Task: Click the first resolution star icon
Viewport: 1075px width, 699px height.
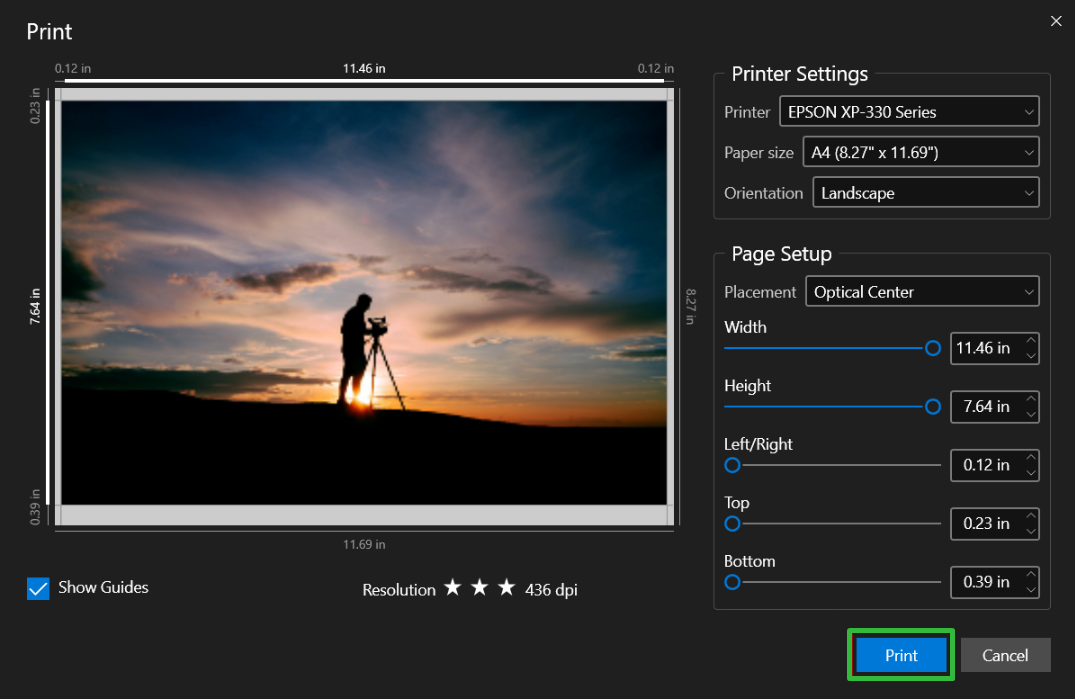Action: coord(452,587)
